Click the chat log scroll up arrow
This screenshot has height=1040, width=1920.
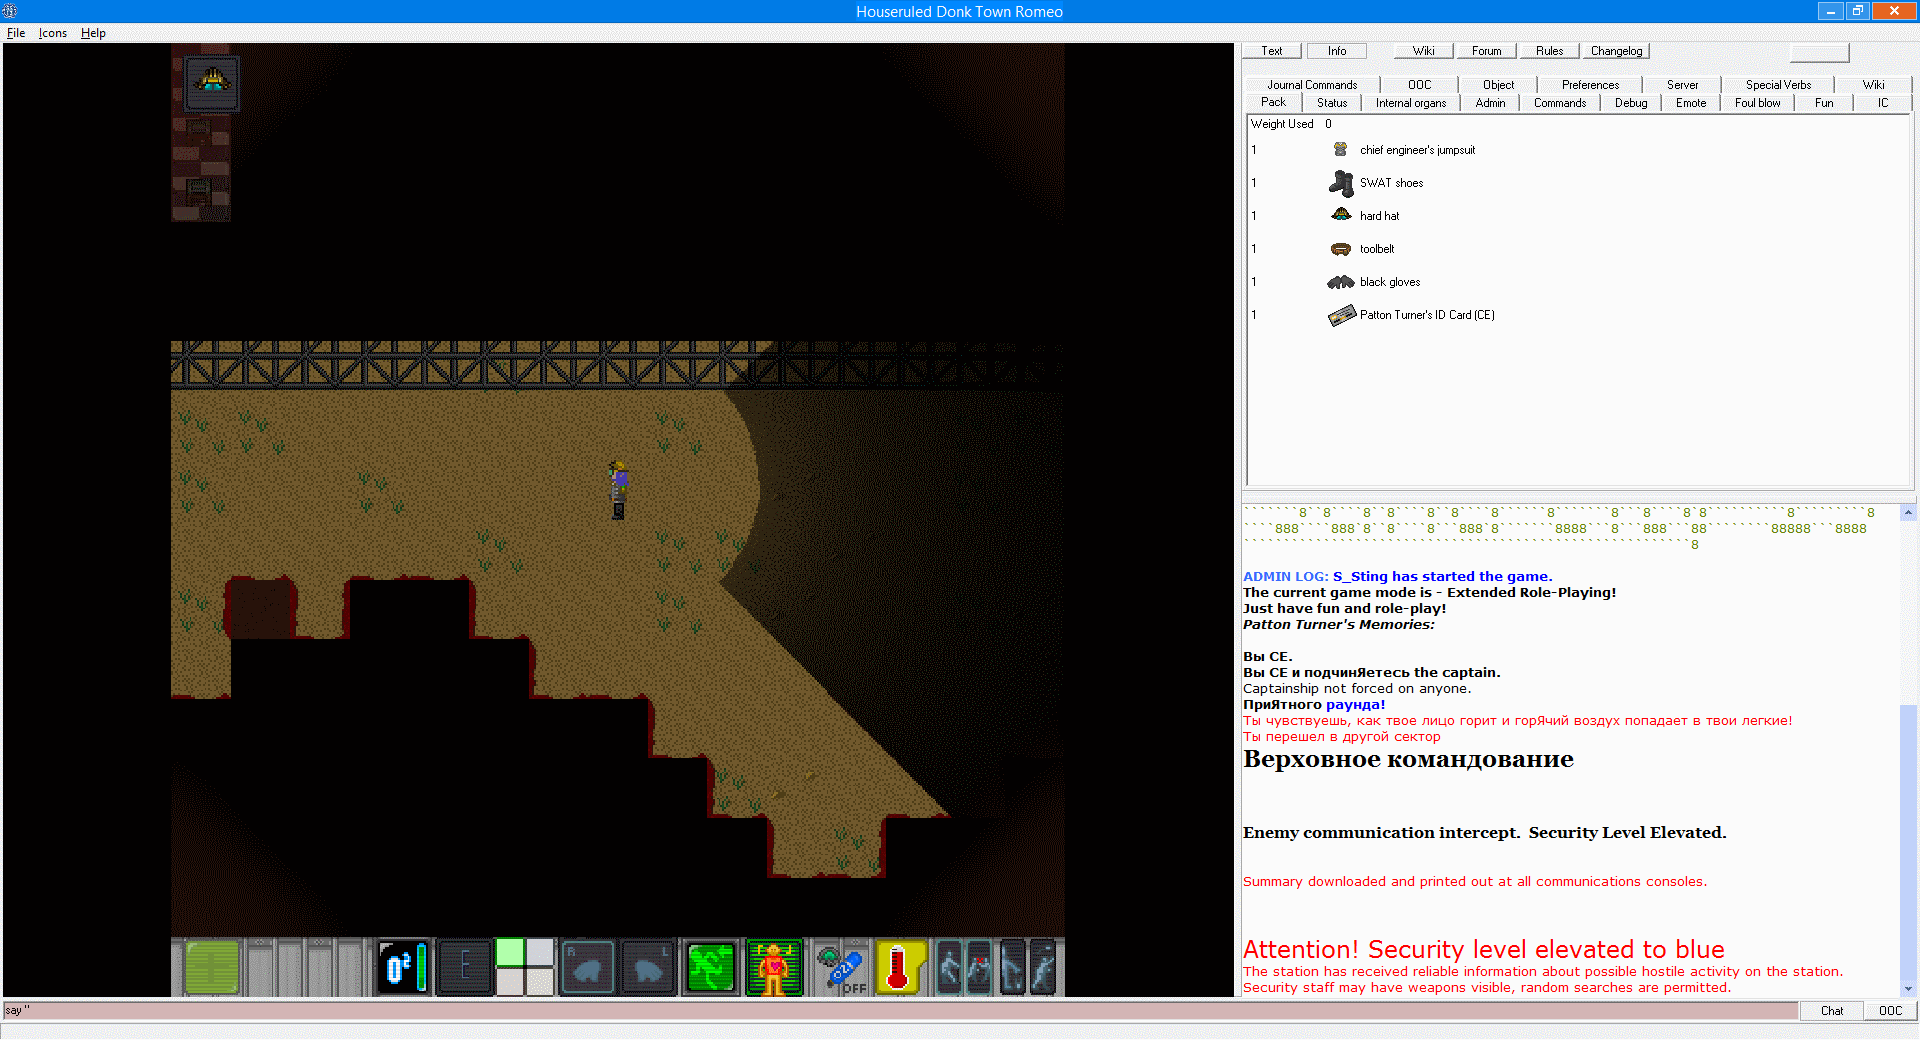click(x=1908, y=512)
